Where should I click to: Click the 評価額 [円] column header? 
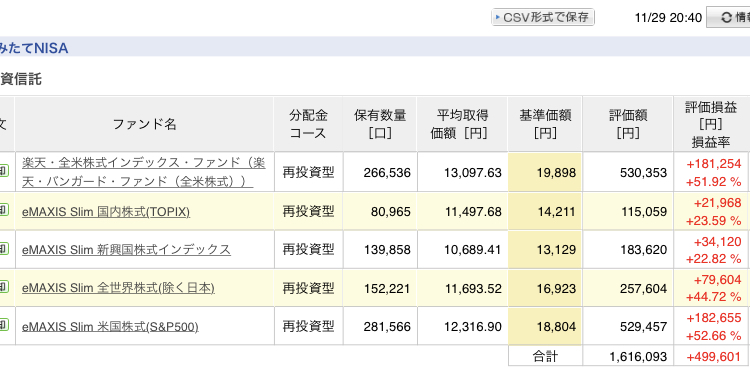[628, 124]
